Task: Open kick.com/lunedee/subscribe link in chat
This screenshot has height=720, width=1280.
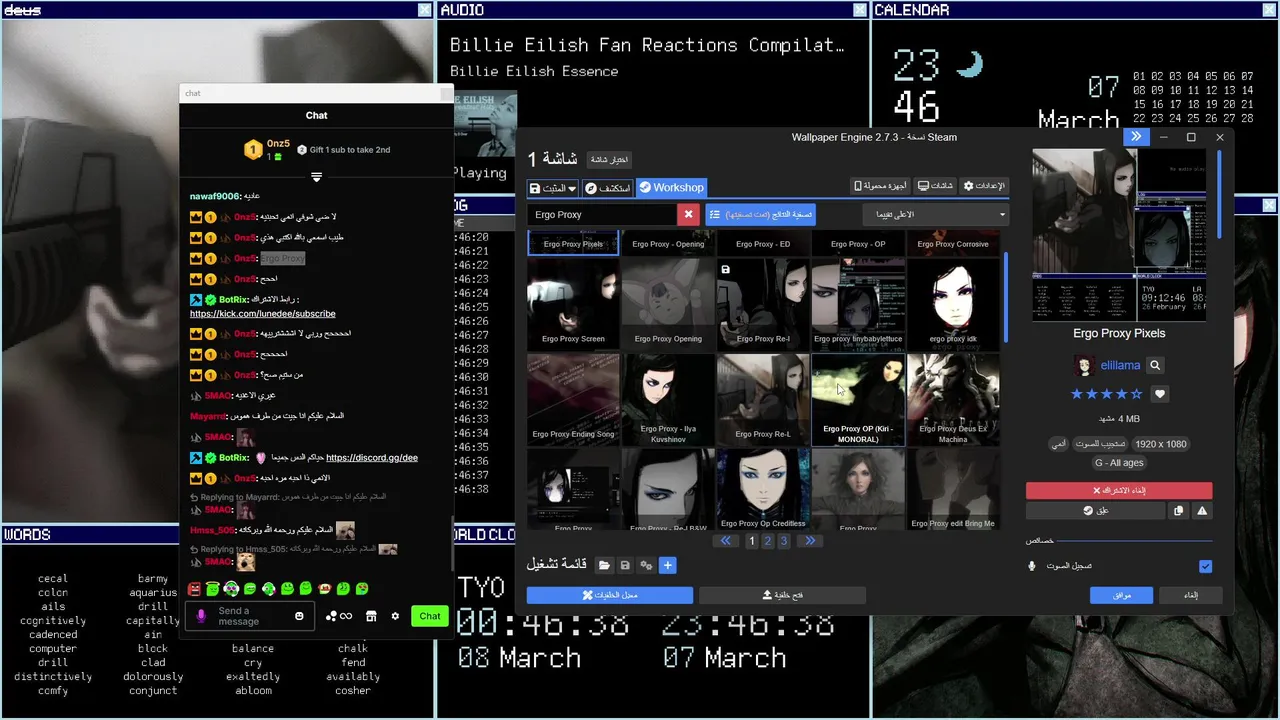Action: point(263,313)
